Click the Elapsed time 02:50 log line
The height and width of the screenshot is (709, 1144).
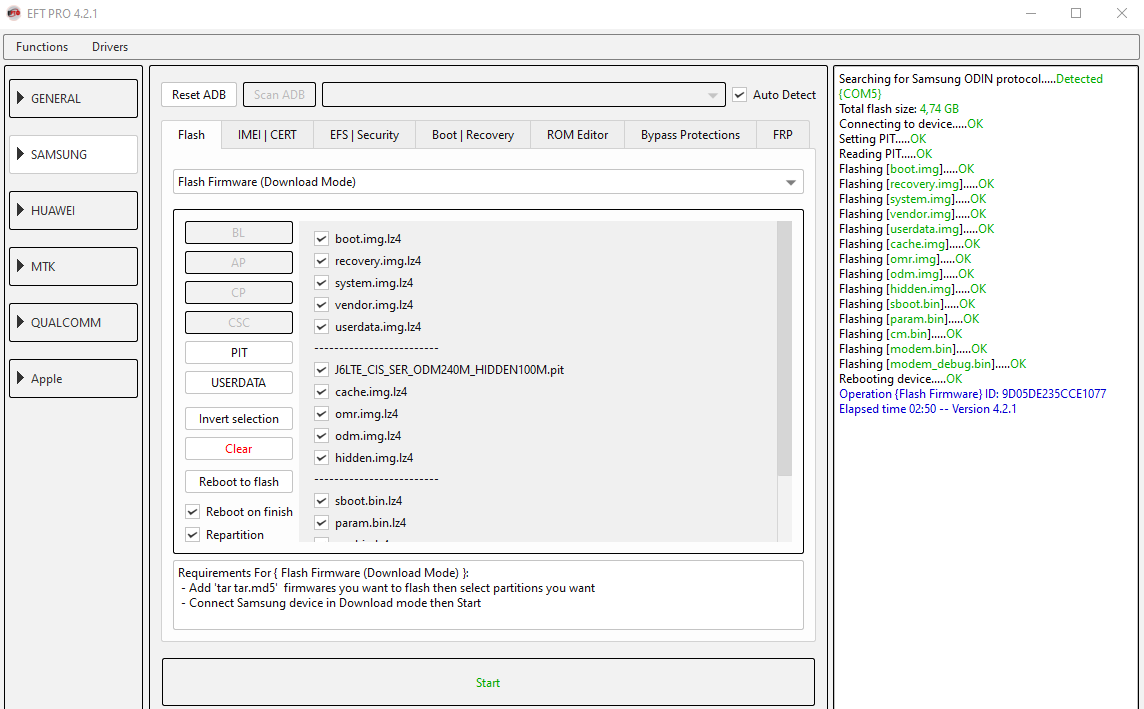click(927, 408)
